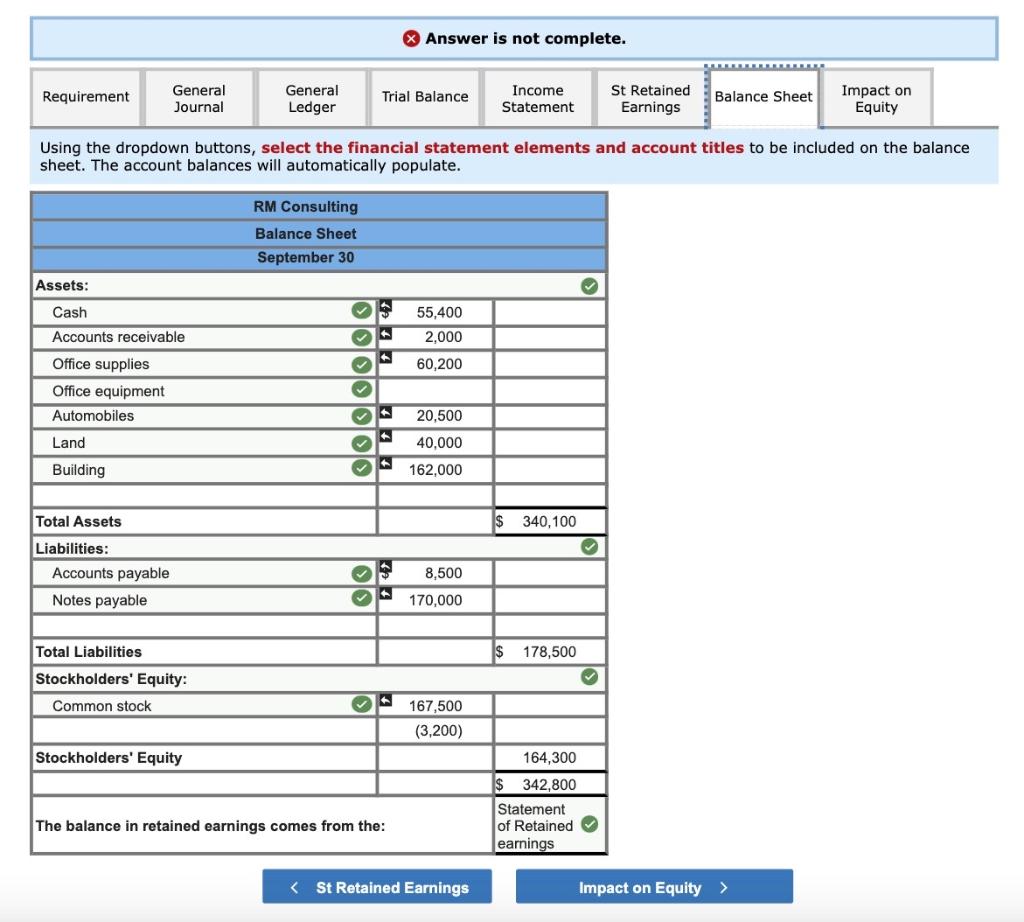This screenshot has height=922, width=1024.
Task: Switch to the Trial Balance tab
Action: point(424,99)
